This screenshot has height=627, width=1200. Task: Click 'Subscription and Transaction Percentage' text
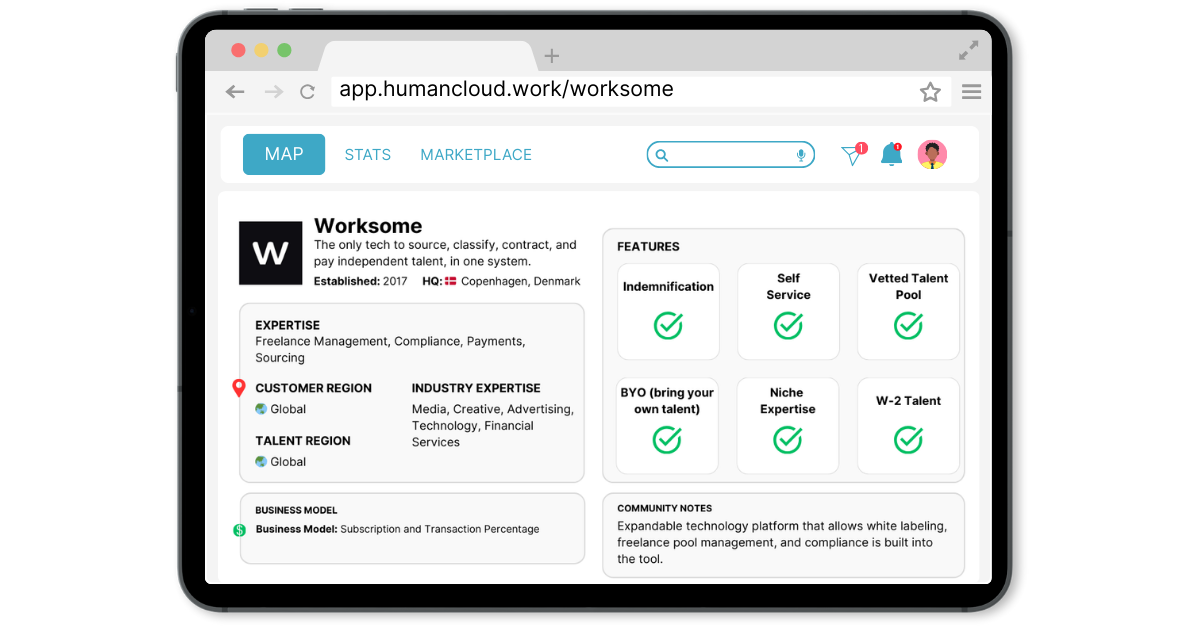pos(440,530)
